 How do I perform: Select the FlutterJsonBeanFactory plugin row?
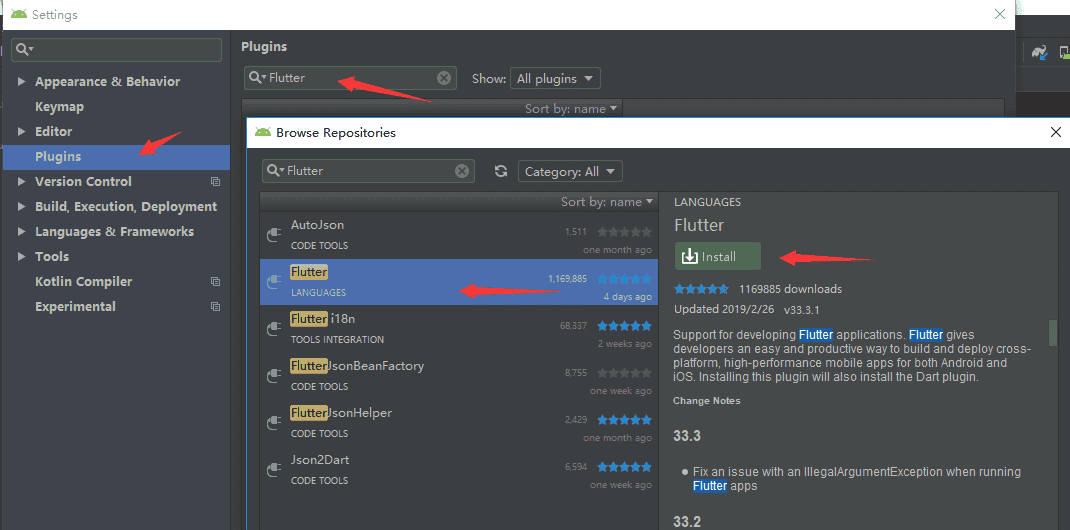tap(459, 376)
